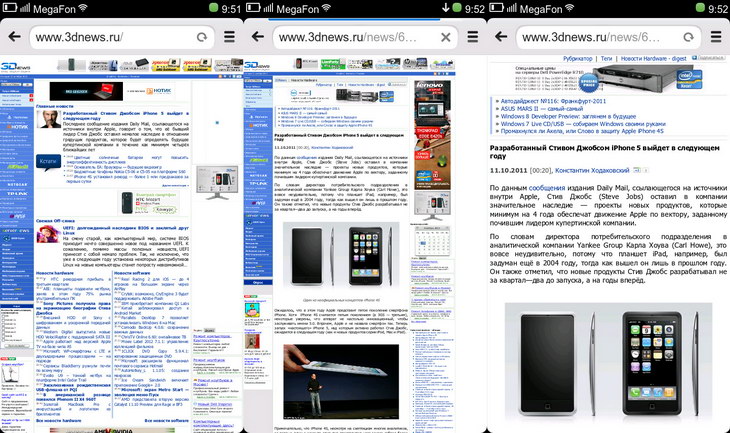Tap Wi-Fi signal icon in left status bar
The height and width of the screenshot is (433, 730).
83,8
